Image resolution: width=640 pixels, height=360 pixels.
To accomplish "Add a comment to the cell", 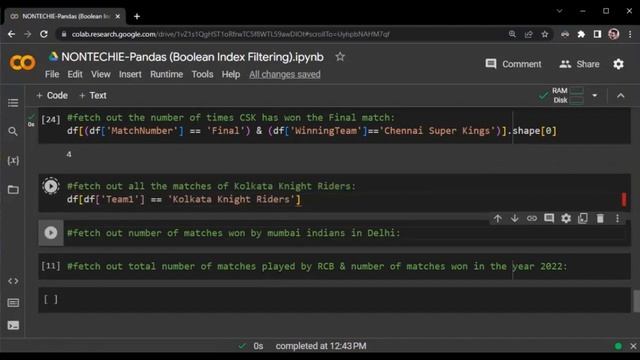I will (549, 218).
